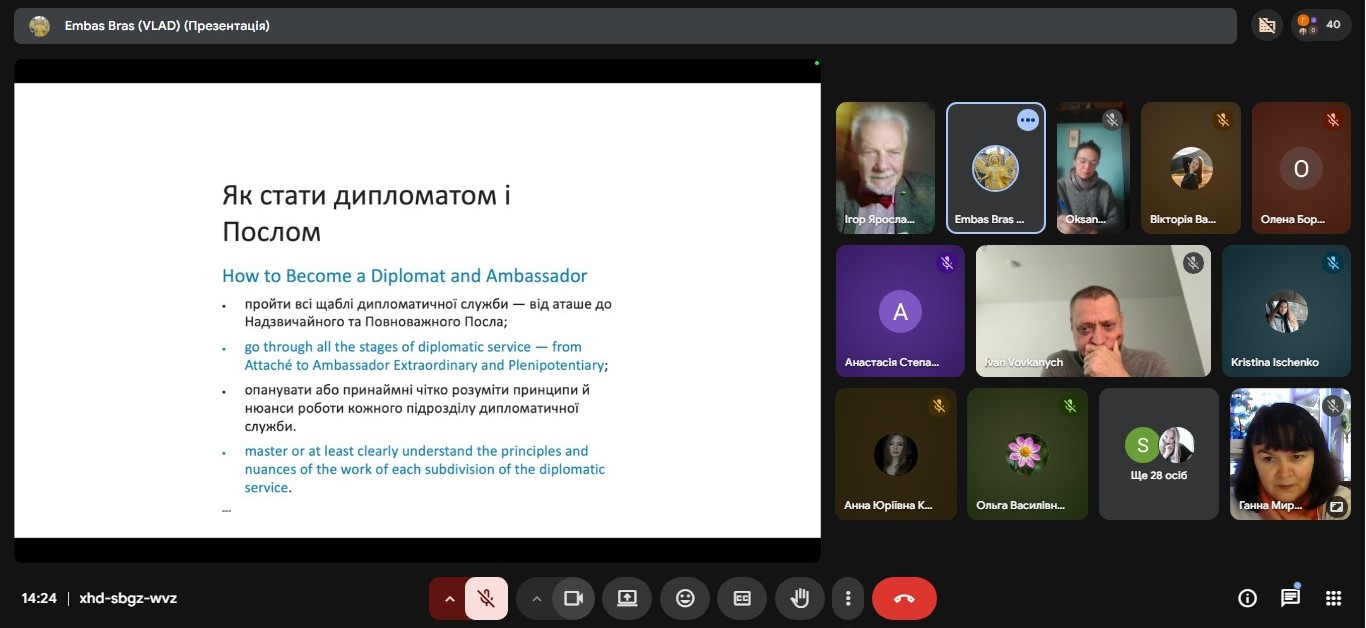Expand the audio settings arrow beside the microphone

(449, 598)
